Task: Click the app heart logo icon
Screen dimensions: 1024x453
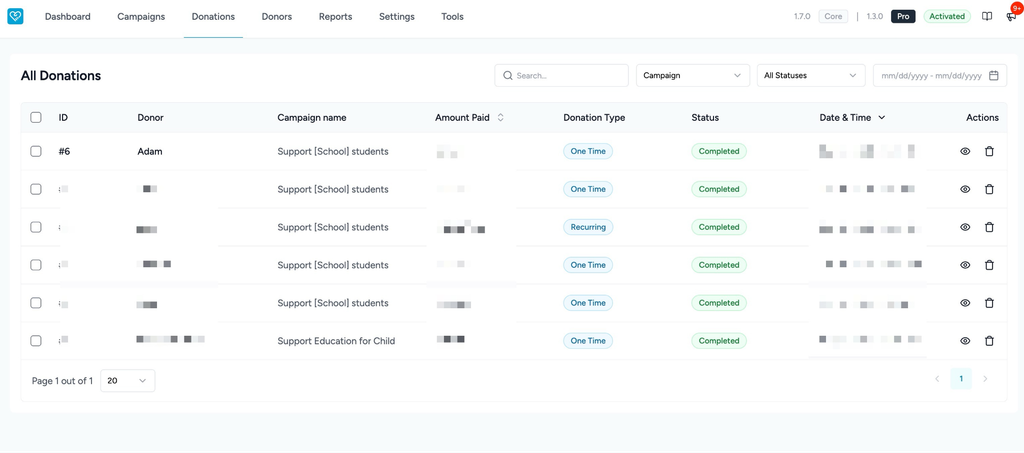Action: 15,16
